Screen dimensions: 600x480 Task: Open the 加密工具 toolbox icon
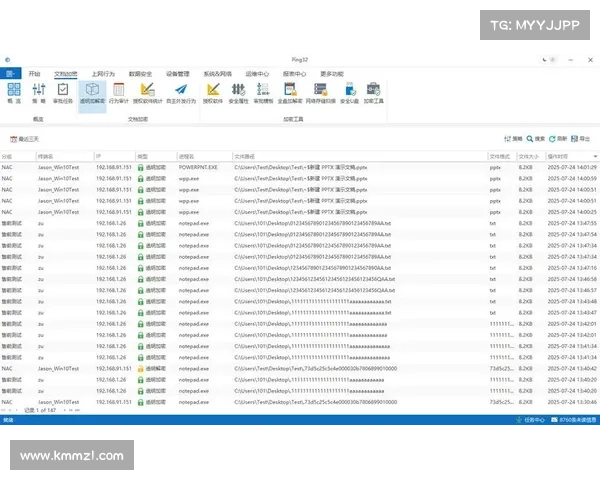point(373,93)
